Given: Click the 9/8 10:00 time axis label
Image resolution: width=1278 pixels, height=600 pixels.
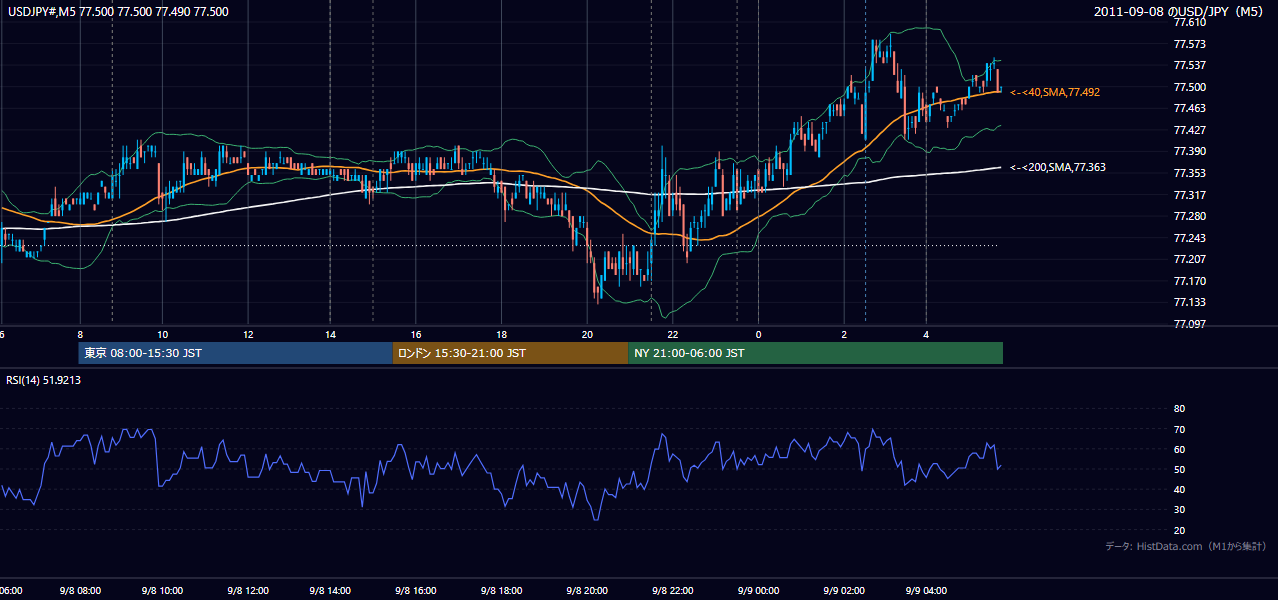Looking at the screenshot, I should coord(161,591).
